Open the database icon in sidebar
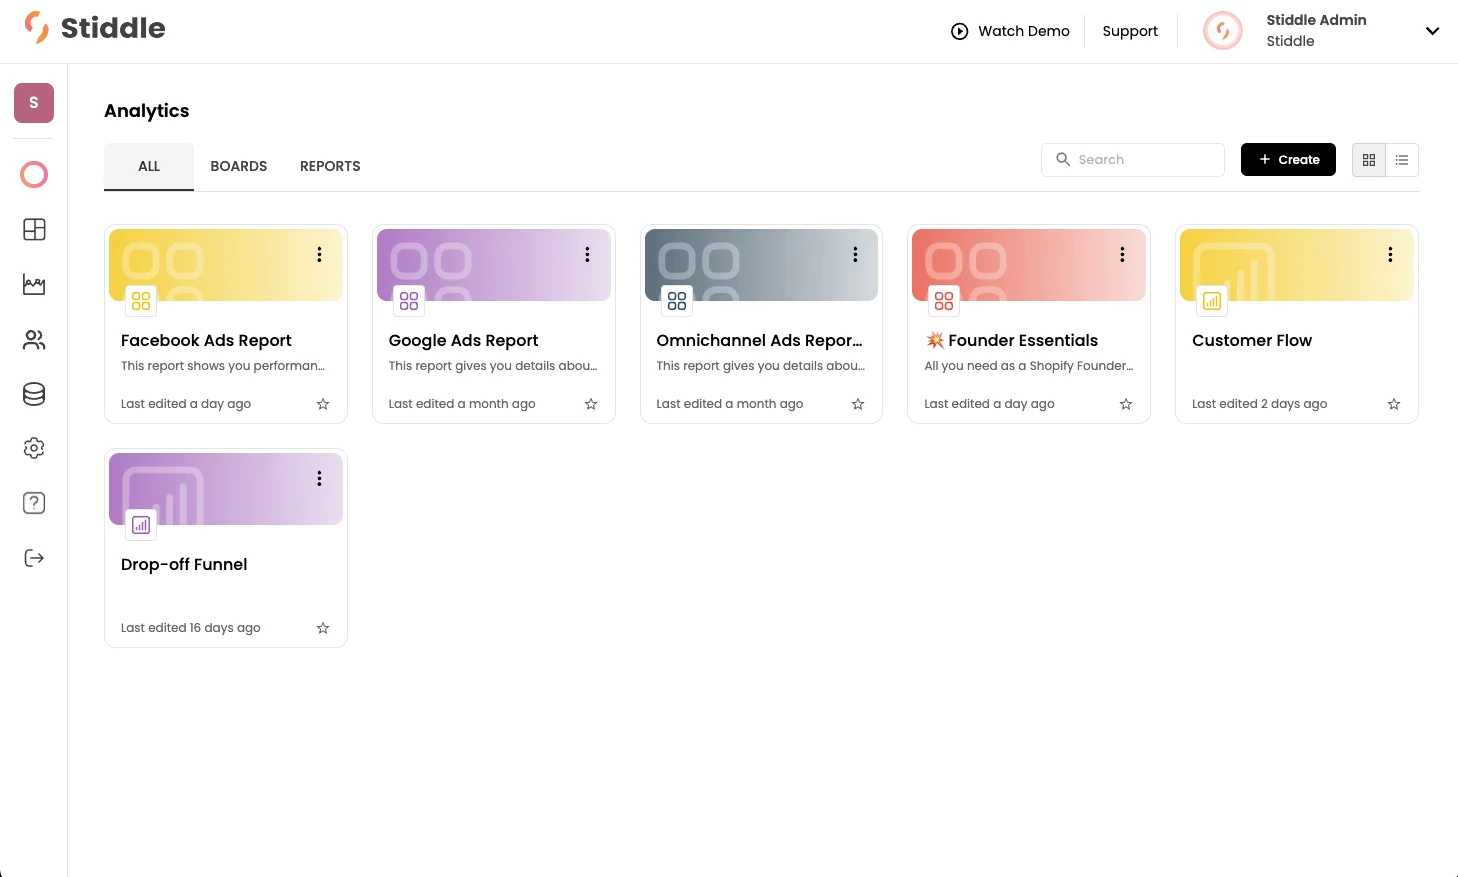Screen dimensions: 1458x877 pos(34,394)
